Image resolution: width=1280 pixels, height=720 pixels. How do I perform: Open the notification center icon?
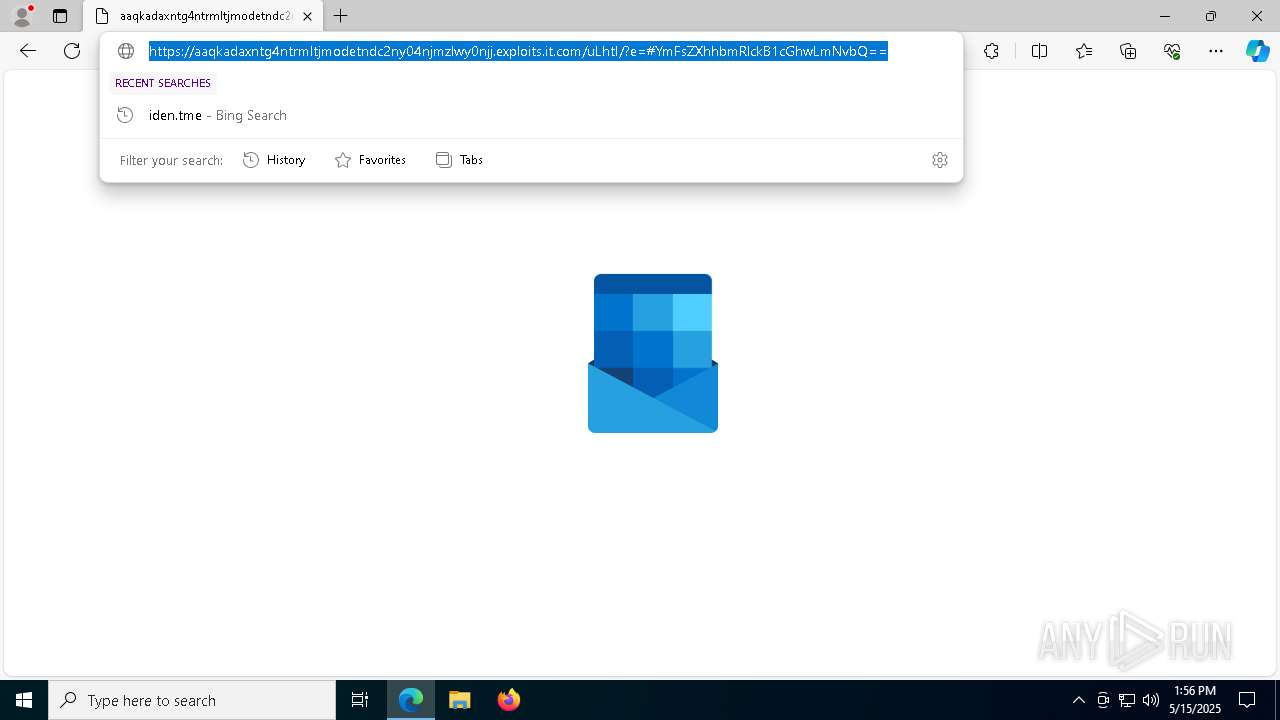(x=1248, y=700)
